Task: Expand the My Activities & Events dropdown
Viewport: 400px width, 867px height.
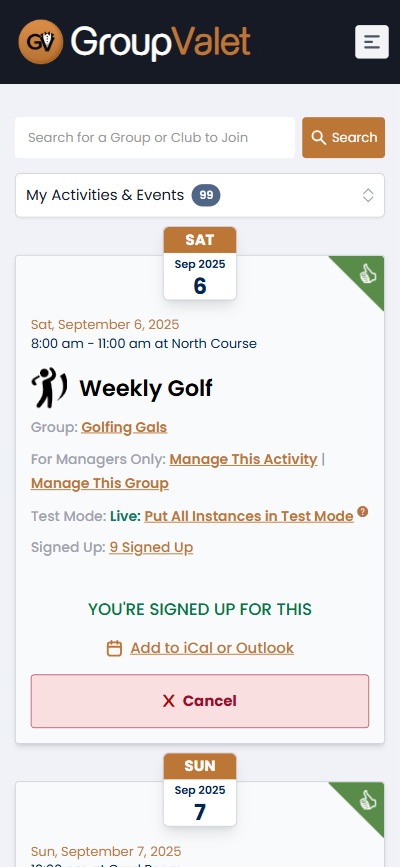Action: coord(200,195)
